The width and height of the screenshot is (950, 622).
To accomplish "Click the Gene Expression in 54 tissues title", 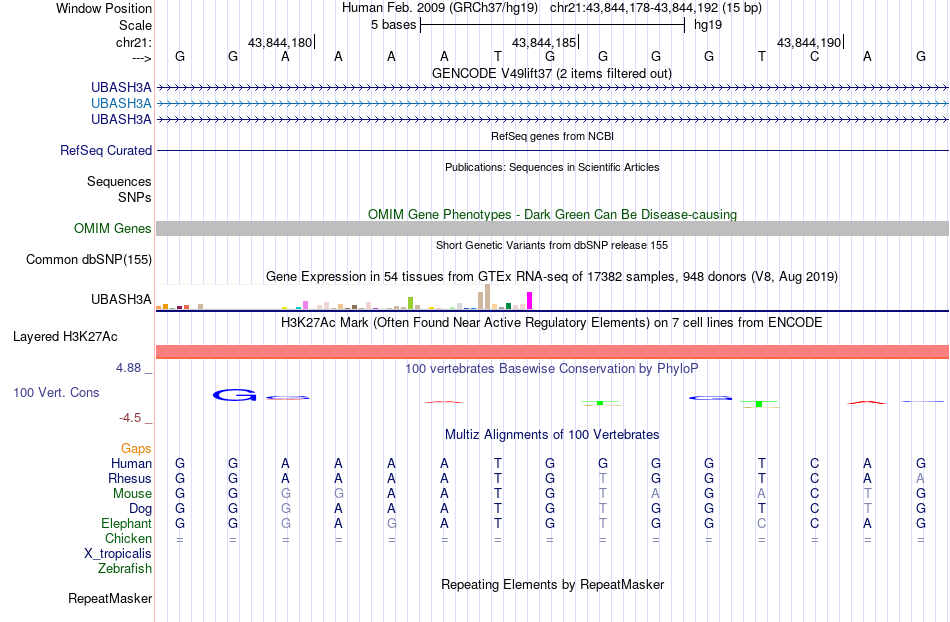I will [x=552, y=277].
